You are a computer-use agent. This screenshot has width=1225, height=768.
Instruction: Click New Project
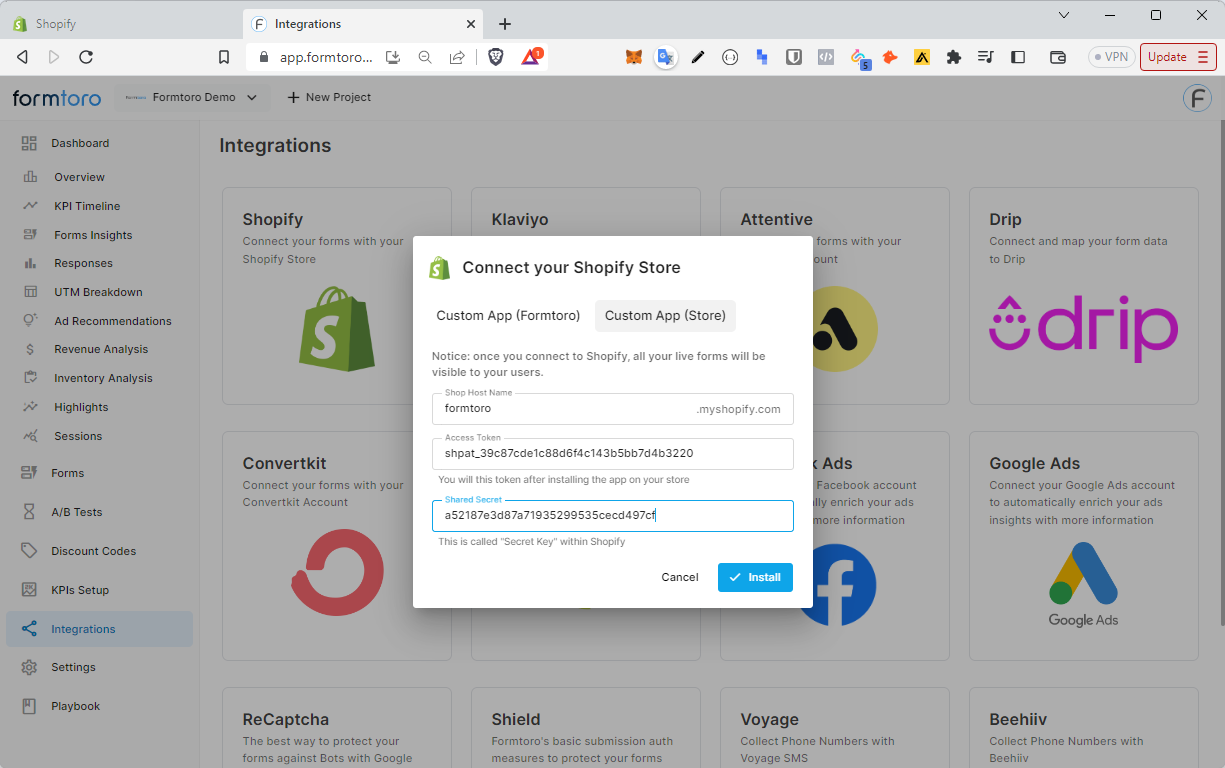[x=329, y=97]
